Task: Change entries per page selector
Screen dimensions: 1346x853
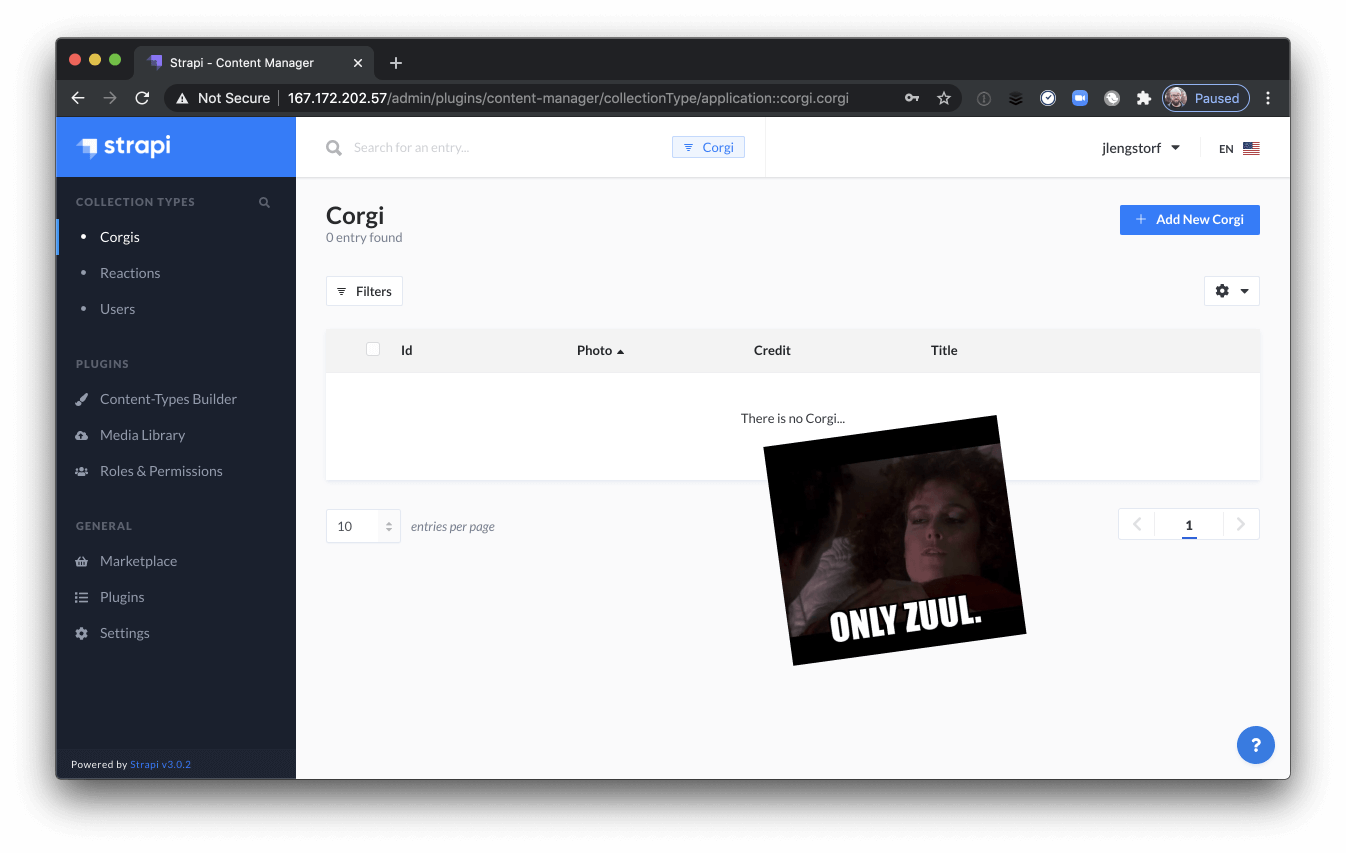Action: pos(363,526)
